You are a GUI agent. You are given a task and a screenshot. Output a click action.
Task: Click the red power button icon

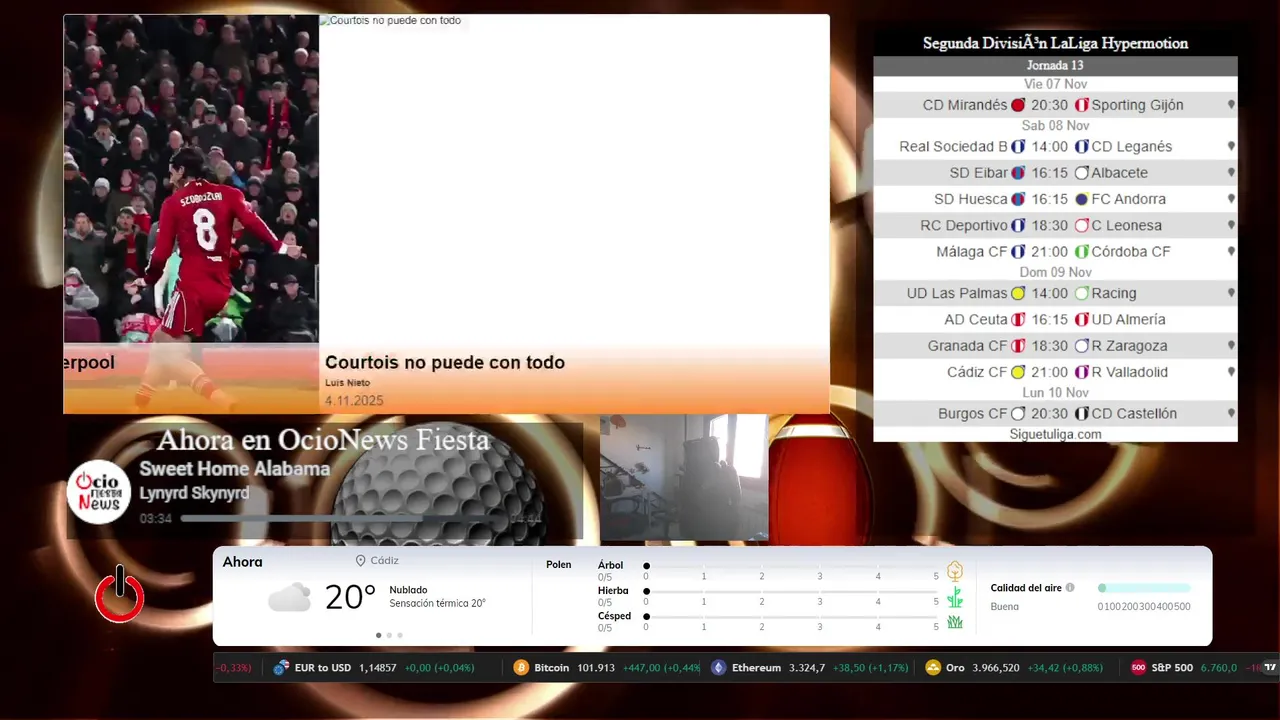coord(120,595)
